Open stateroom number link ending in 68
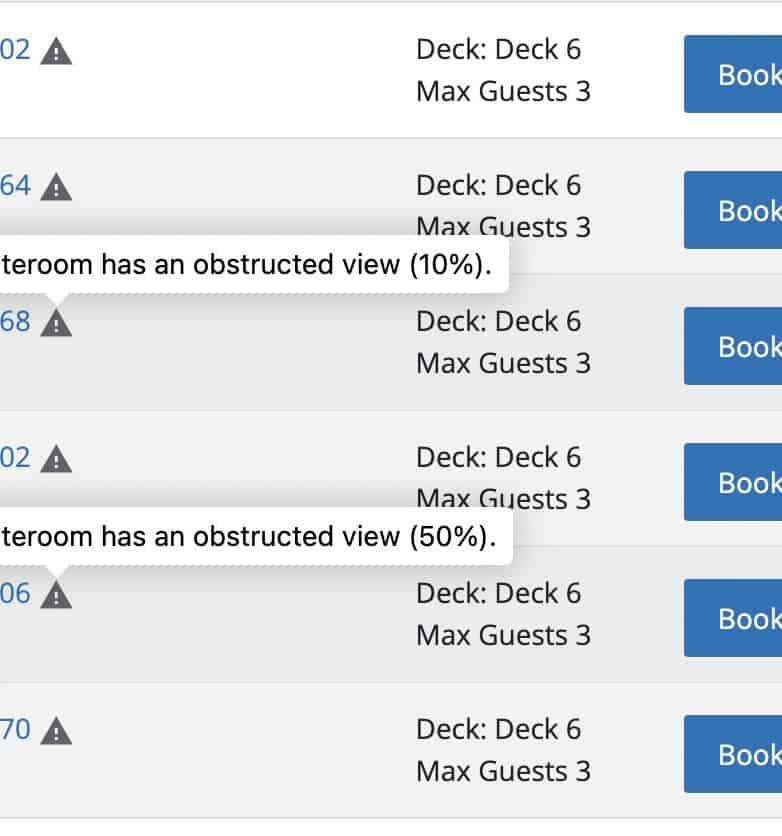Viewport: 782px width, 836px height. tap(15, 322)
